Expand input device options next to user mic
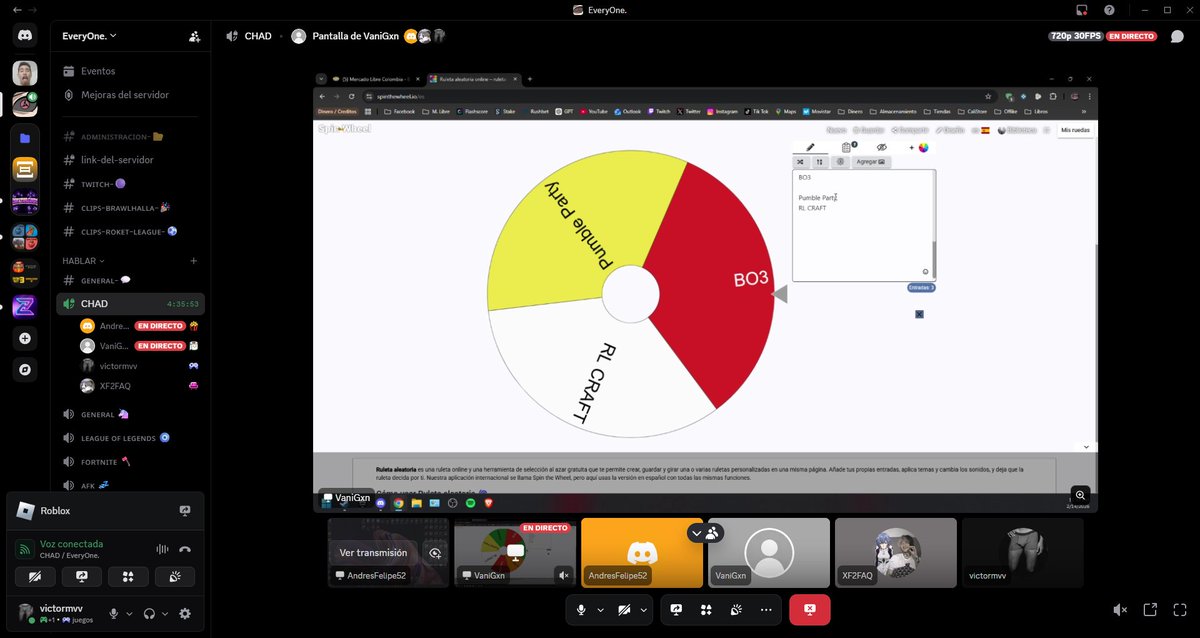 click(129, 614)
